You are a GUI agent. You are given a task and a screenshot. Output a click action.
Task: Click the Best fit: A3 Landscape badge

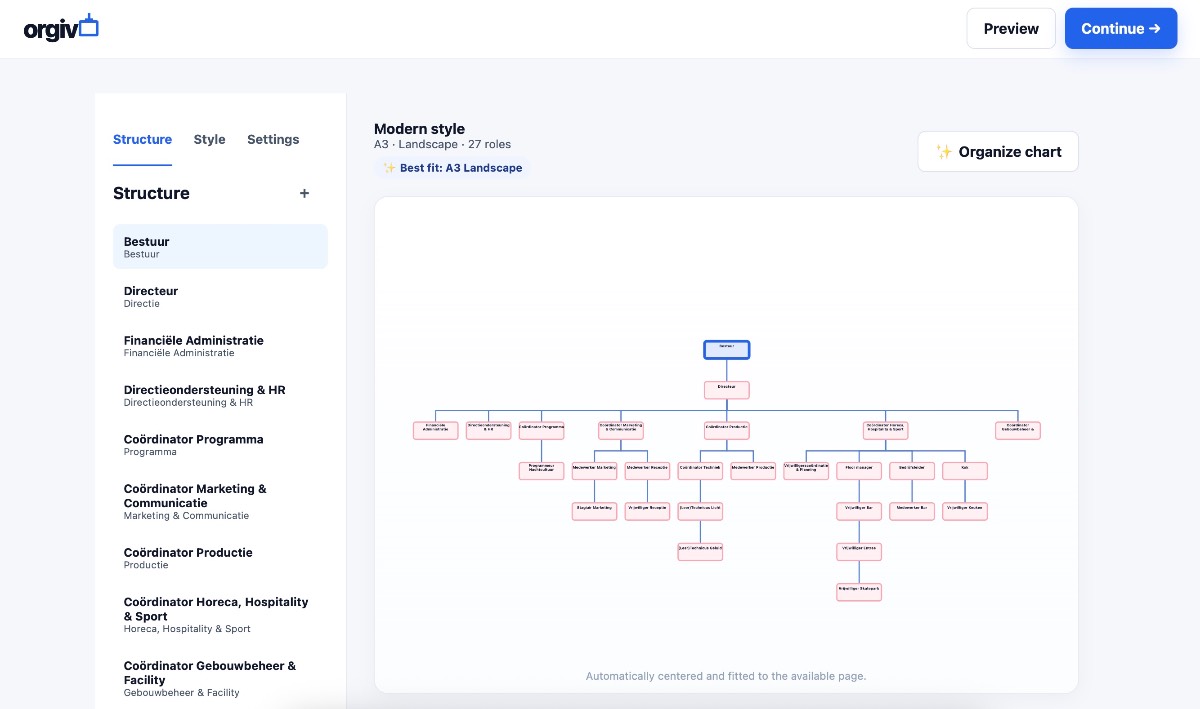pyautogui.click(x=452, y=168)
